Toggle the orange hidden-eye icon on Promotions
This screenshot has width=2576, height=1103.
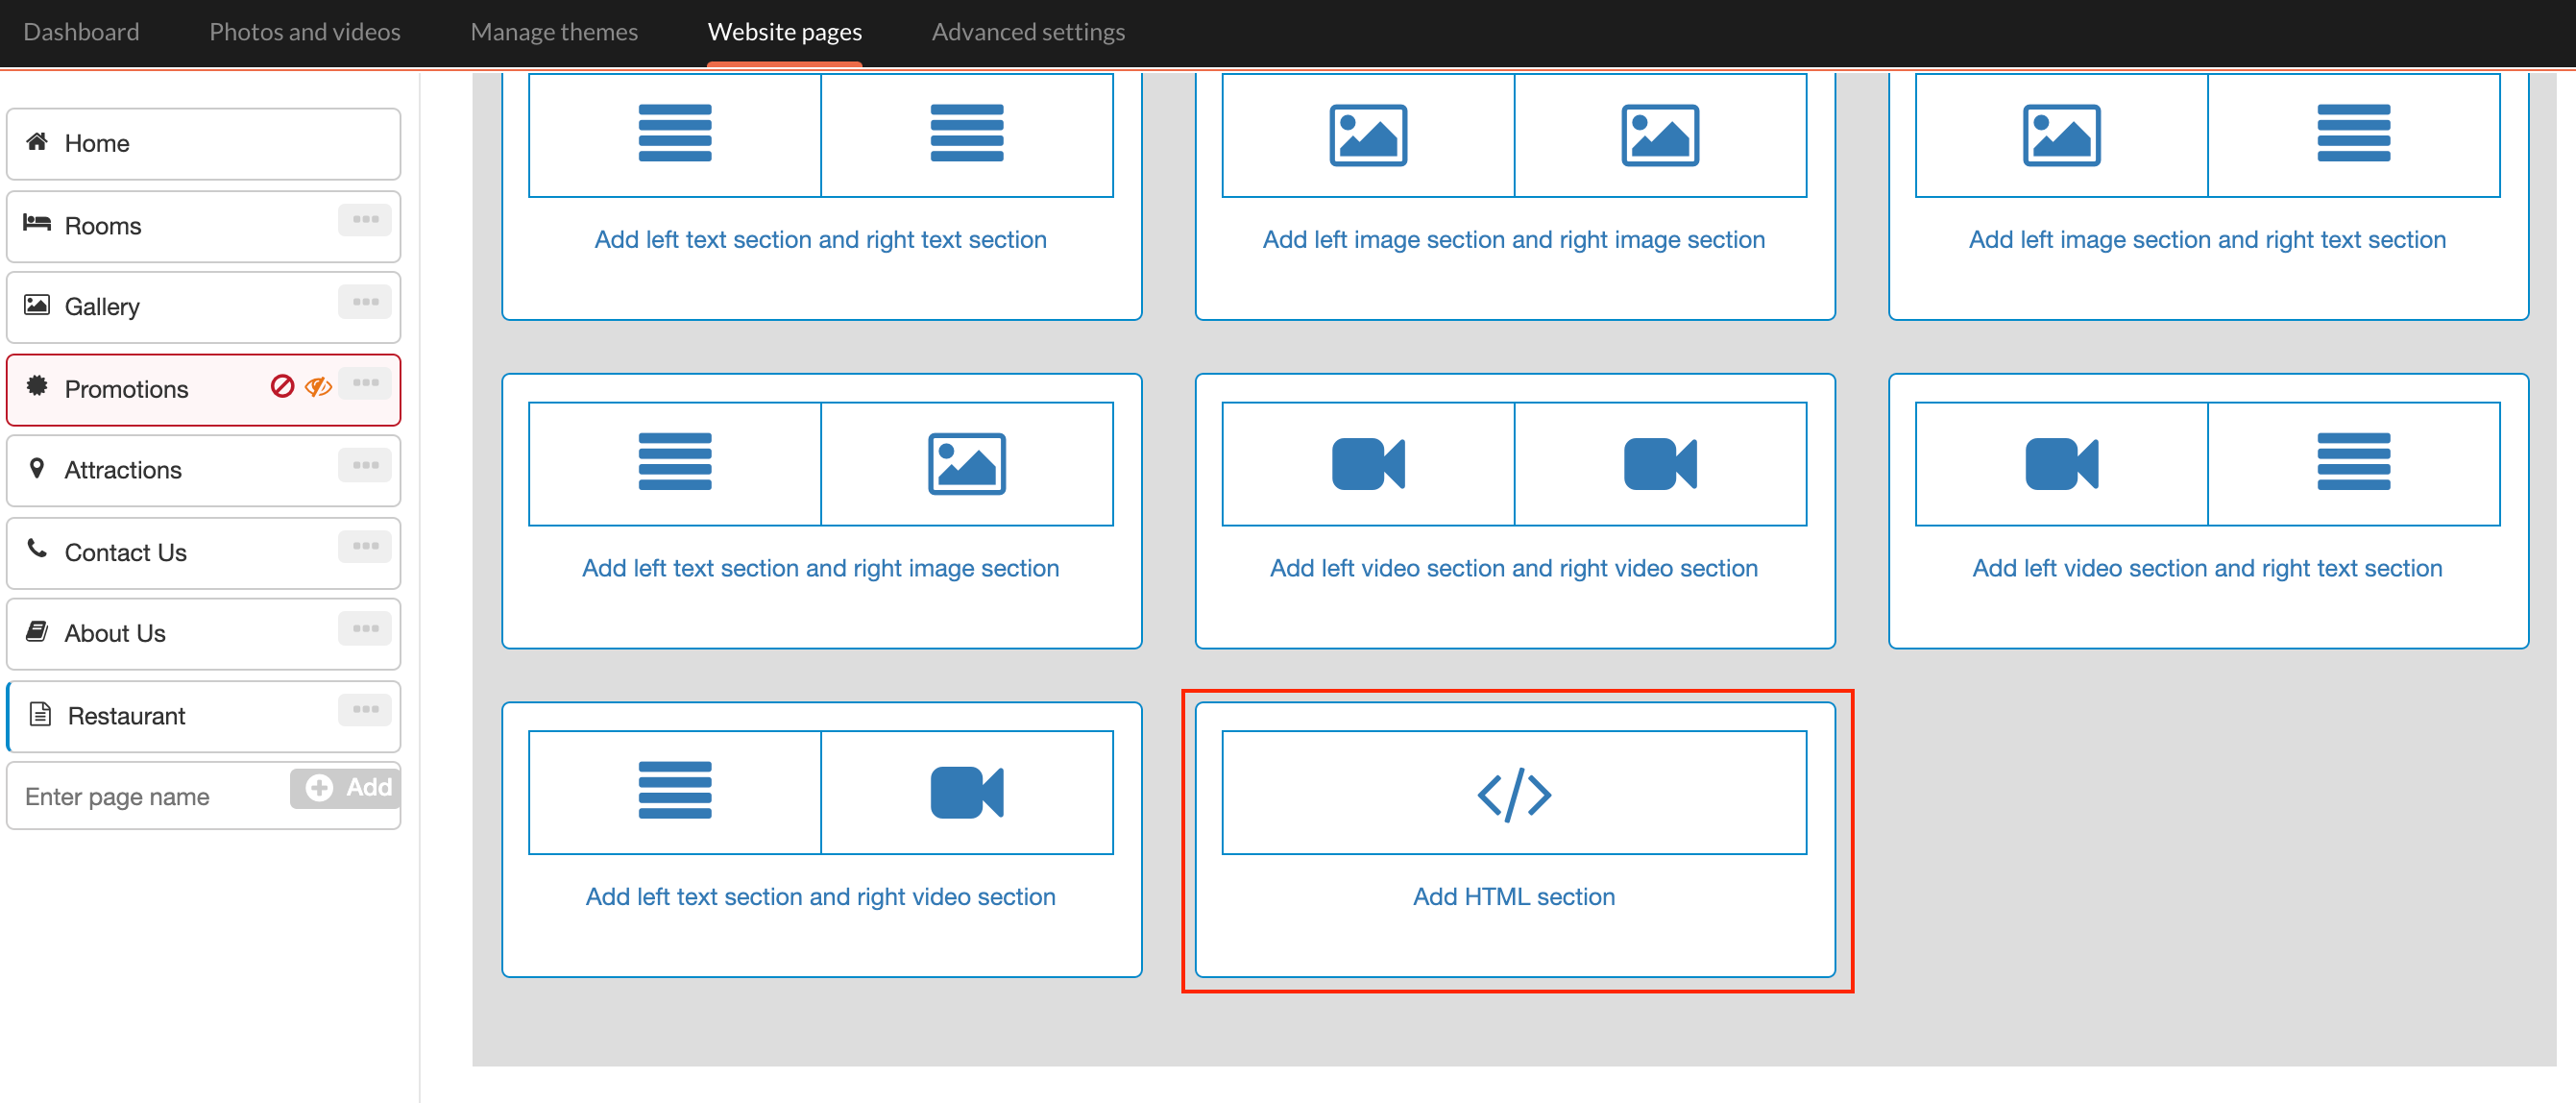[x=318, y=387]
